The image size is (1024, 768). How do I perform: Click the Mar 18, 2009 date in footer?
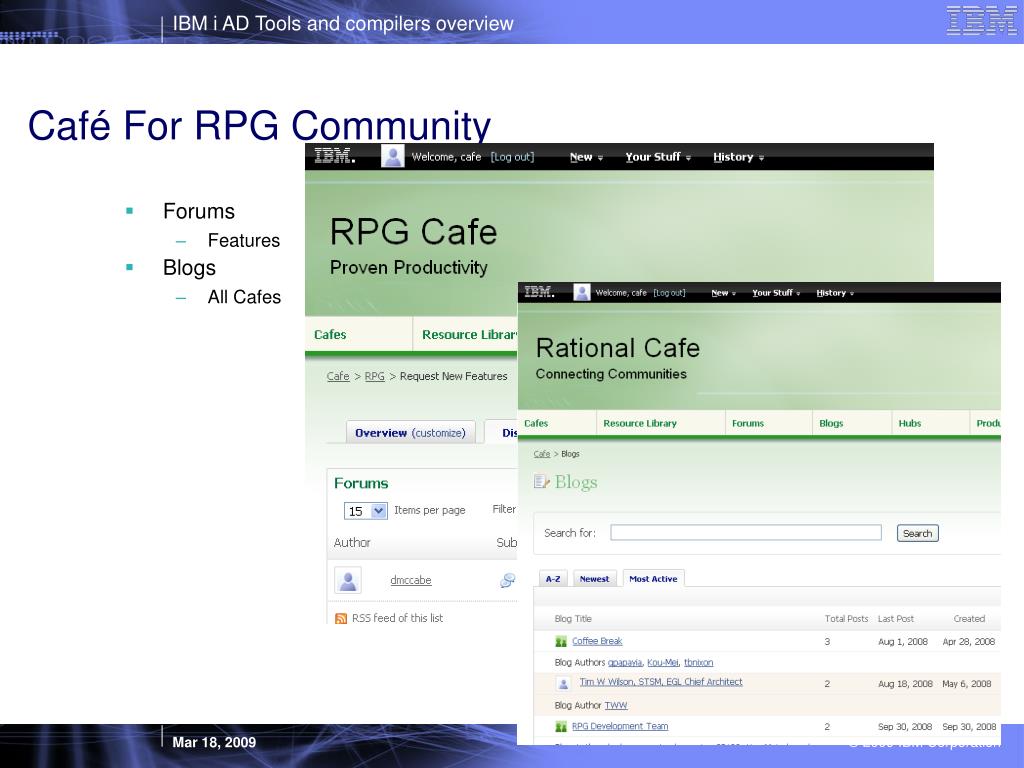pos(214,742)
